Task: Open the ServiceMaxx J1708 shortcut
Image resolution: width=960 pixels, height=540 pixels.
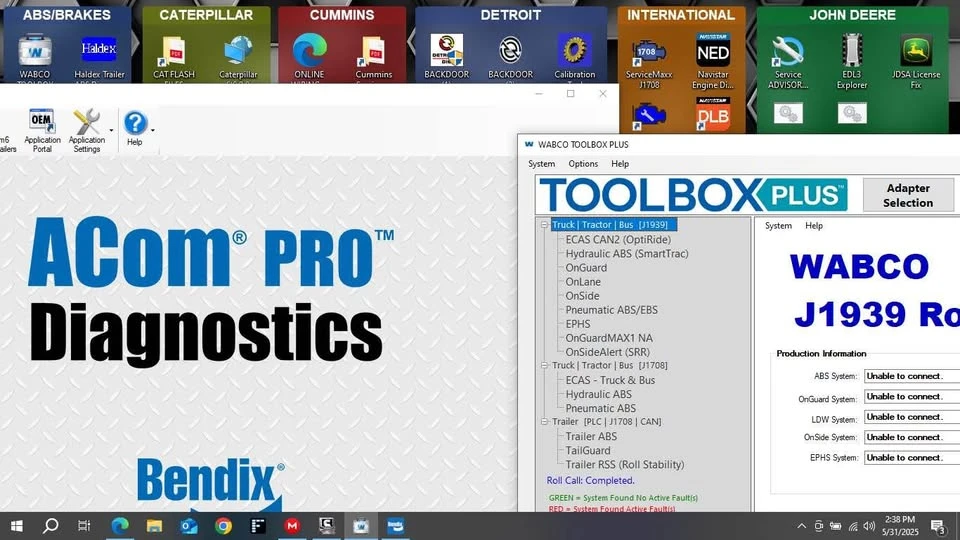Action: pos(649,62)
